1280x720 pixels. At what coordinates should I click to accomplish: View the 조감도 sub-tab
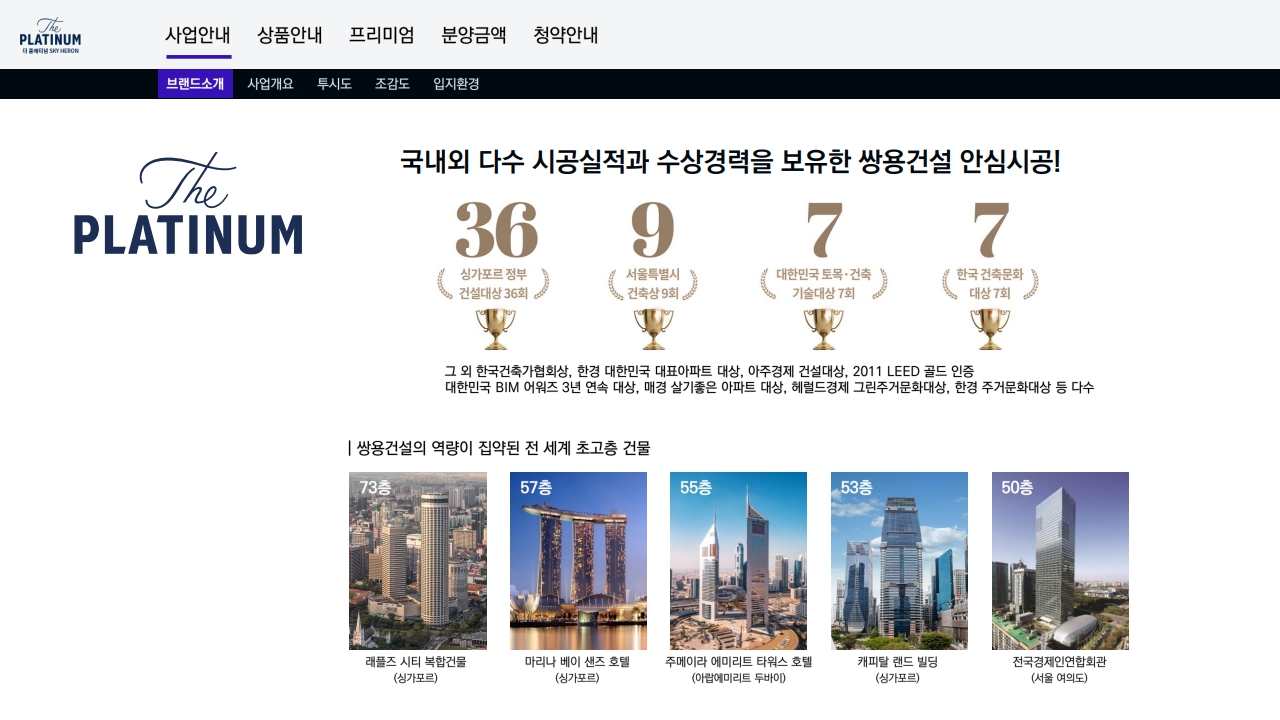click(392, 84)
